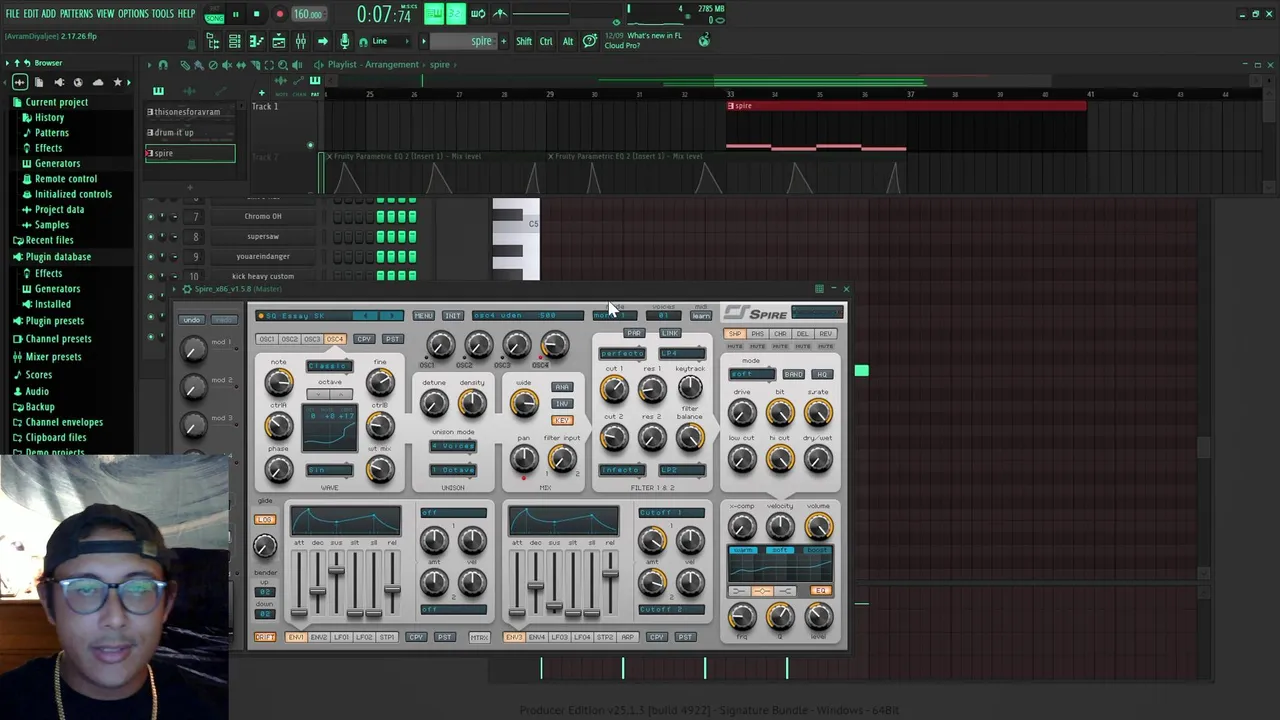
Task: Open the cloud tab icon in Browser
Action: (98, 82)
